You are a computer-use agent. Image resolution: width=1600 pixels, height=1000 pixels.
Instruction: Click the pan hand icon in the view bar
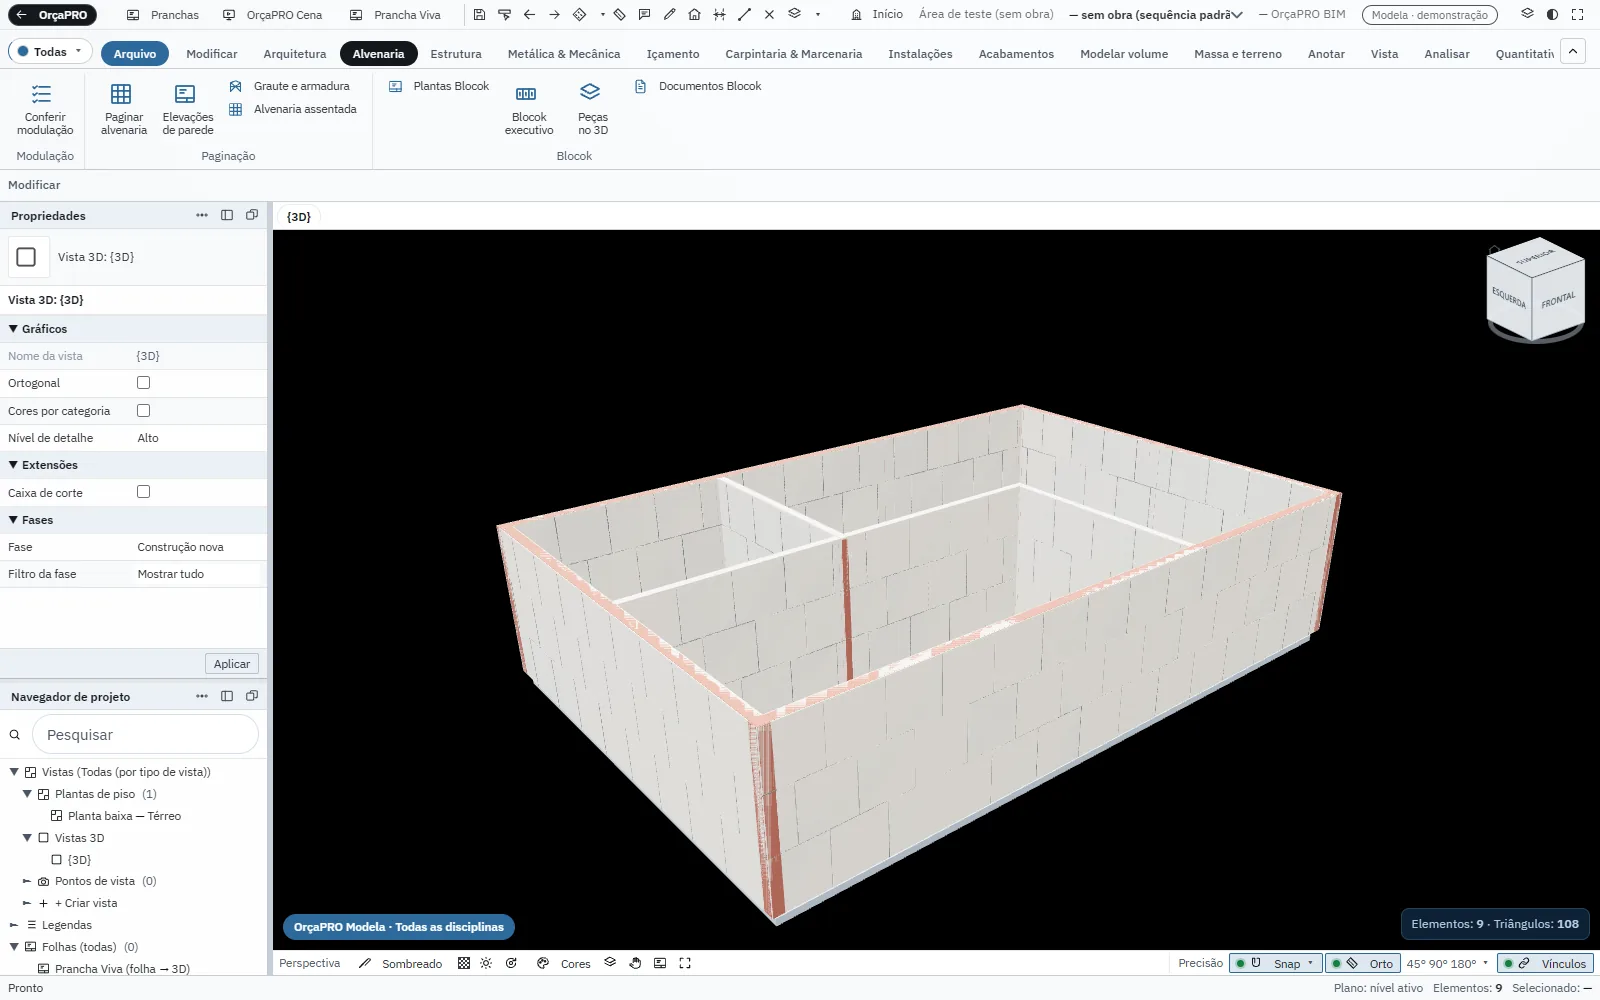(x=635, y=963)
